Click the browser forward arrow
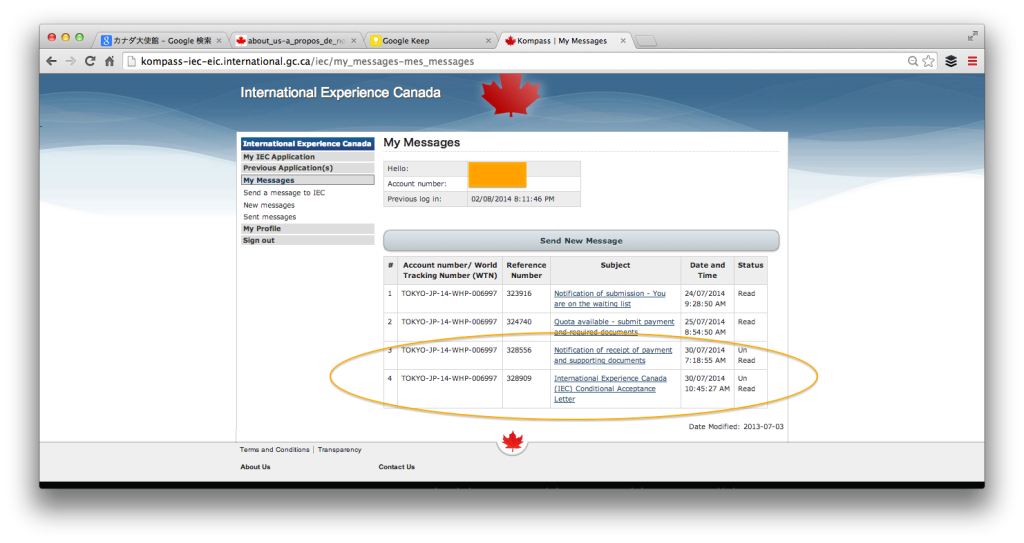This screenshot has width=1024, height=543. [71, 61]
